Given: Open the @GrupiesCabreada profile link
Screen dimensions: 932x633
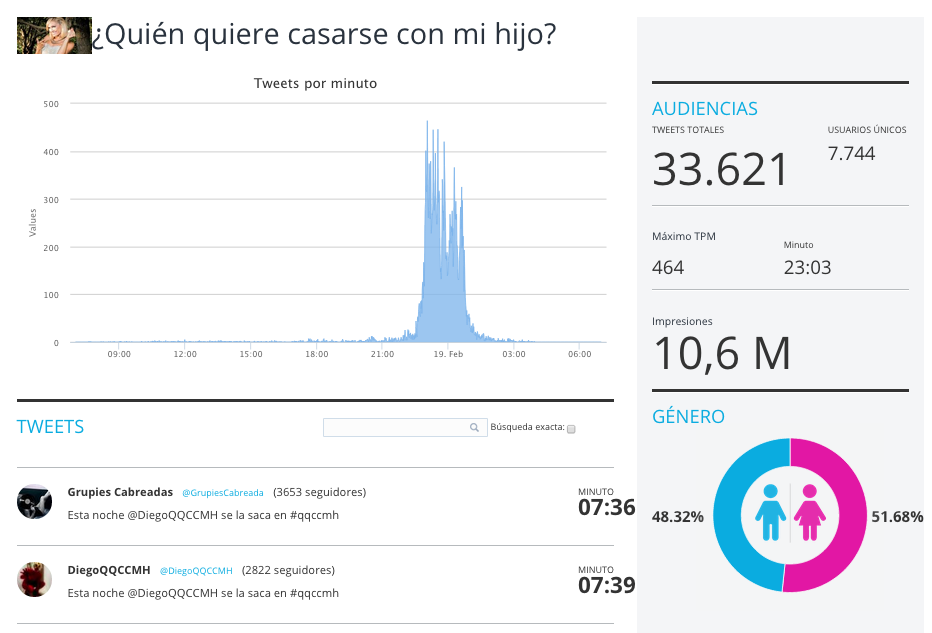Looking at the screenshot, I should point(222,493).
